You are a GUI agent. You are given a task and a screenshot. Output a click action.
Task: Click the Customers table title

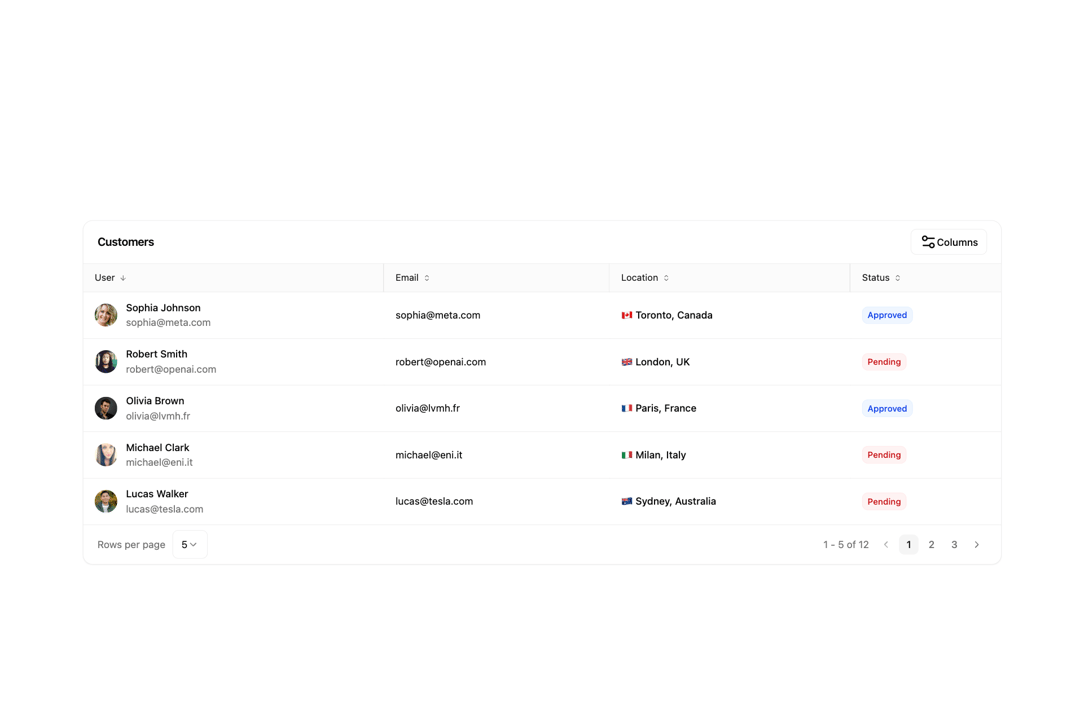[126, 242]
